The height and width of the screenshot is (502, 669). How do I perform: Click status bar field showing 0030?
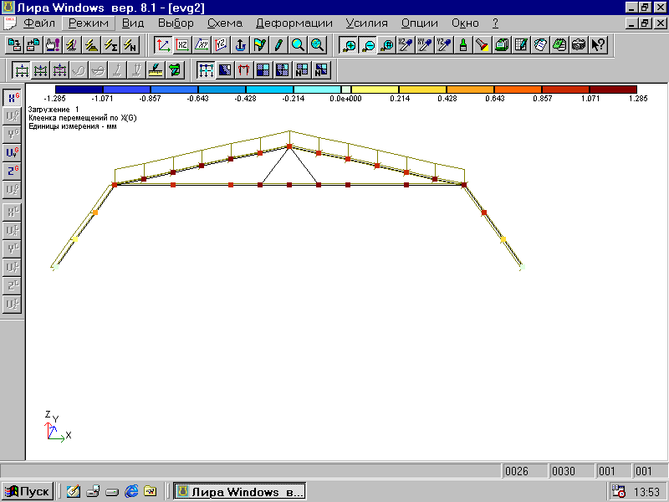571,471
